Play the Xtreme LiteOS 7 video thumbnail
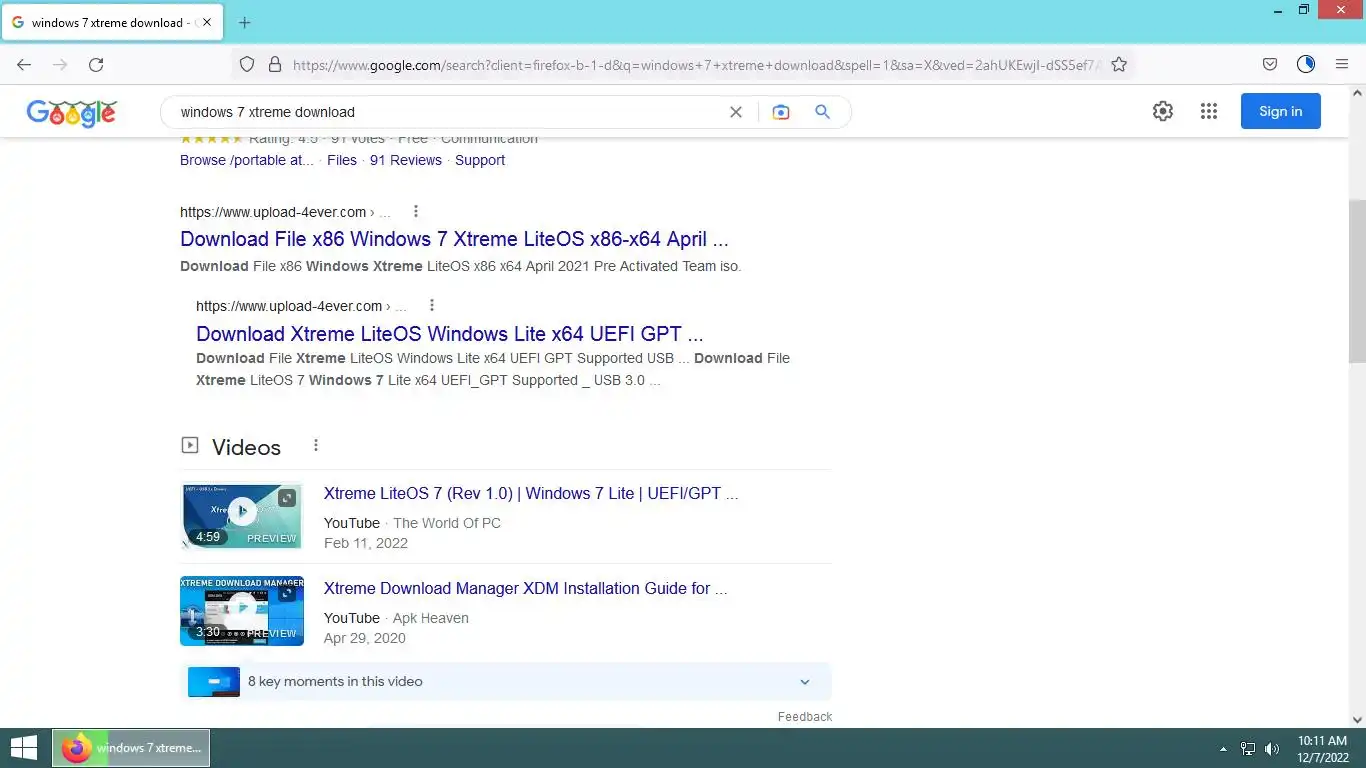The height and width of the screenshot is (768, 1366). coord(242,515)
